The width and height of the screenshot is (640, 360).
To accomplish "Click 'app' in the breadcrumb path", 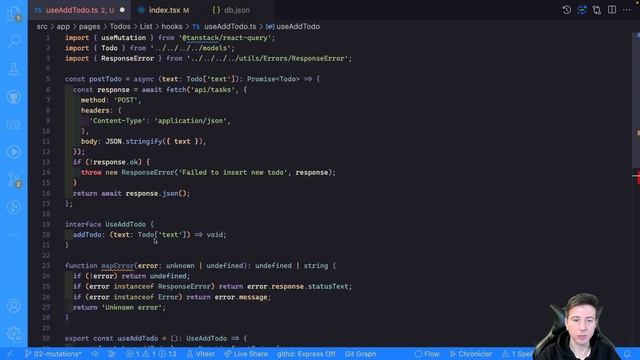I will 63,27.
